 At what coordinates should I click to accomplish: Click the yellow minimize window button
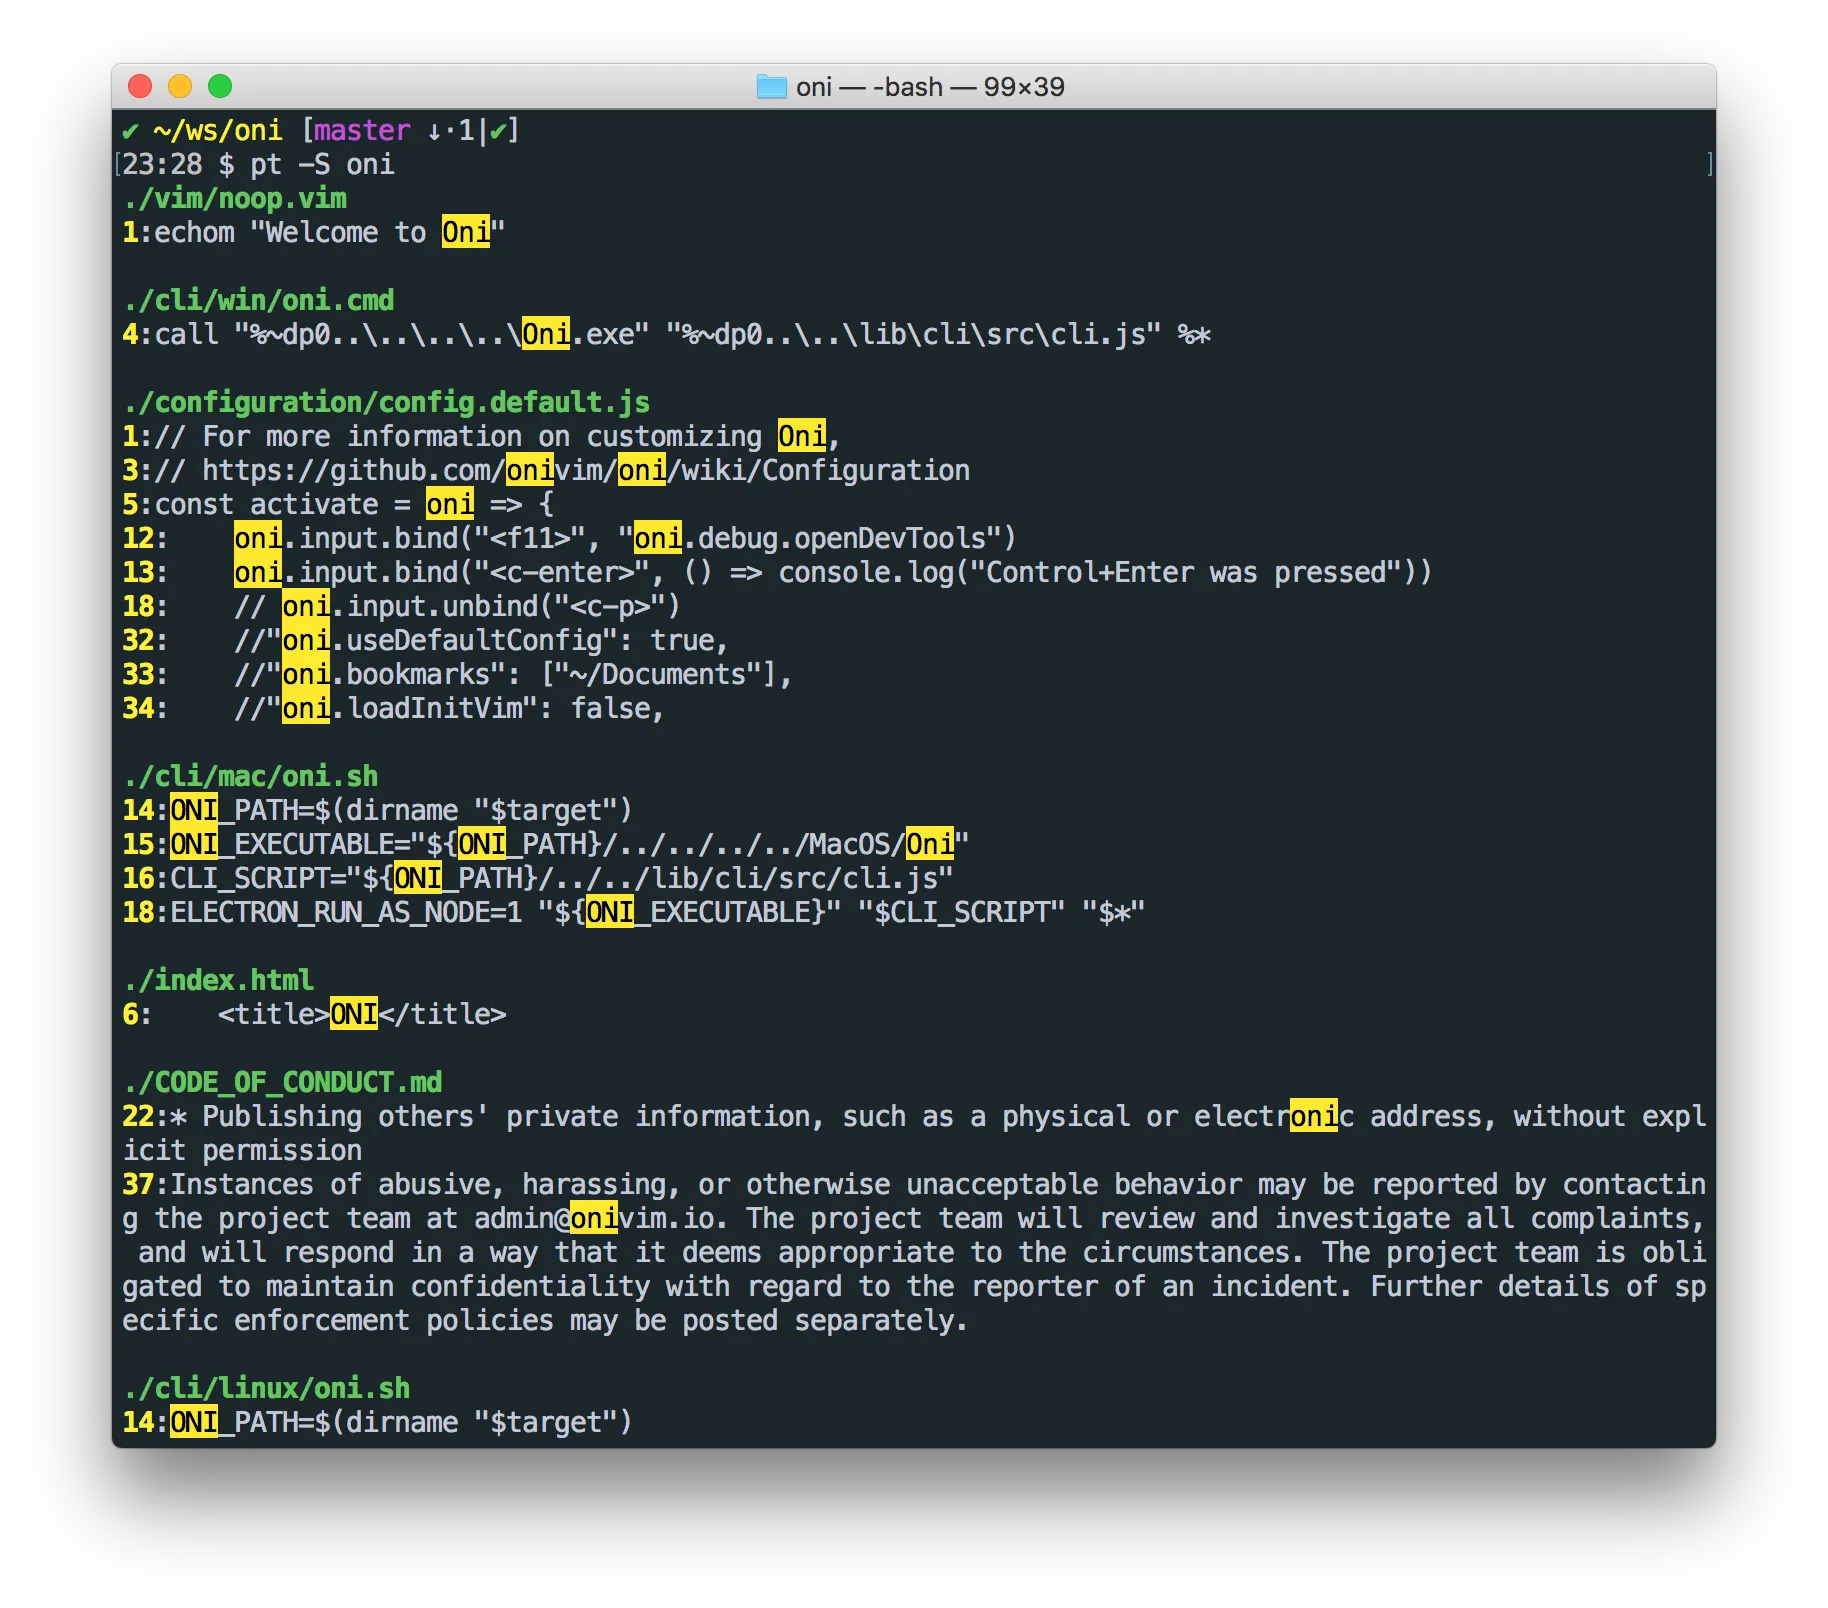click(x=180, y=87)
